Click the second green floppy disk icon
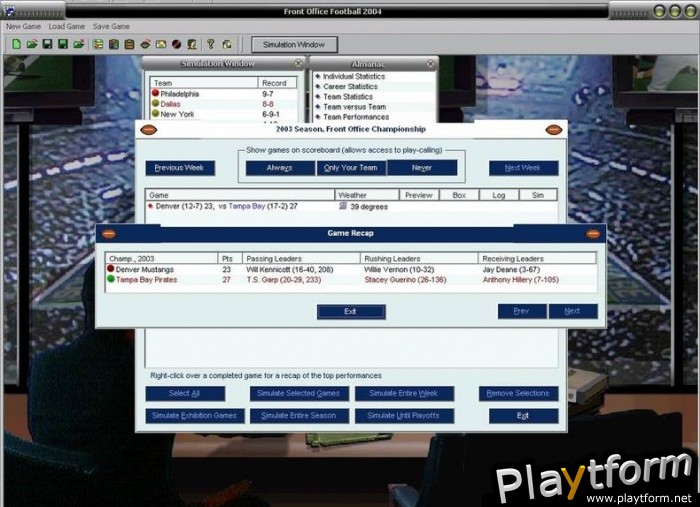Image resolution: width=700 pixels, height=507 pixels. 63,44
